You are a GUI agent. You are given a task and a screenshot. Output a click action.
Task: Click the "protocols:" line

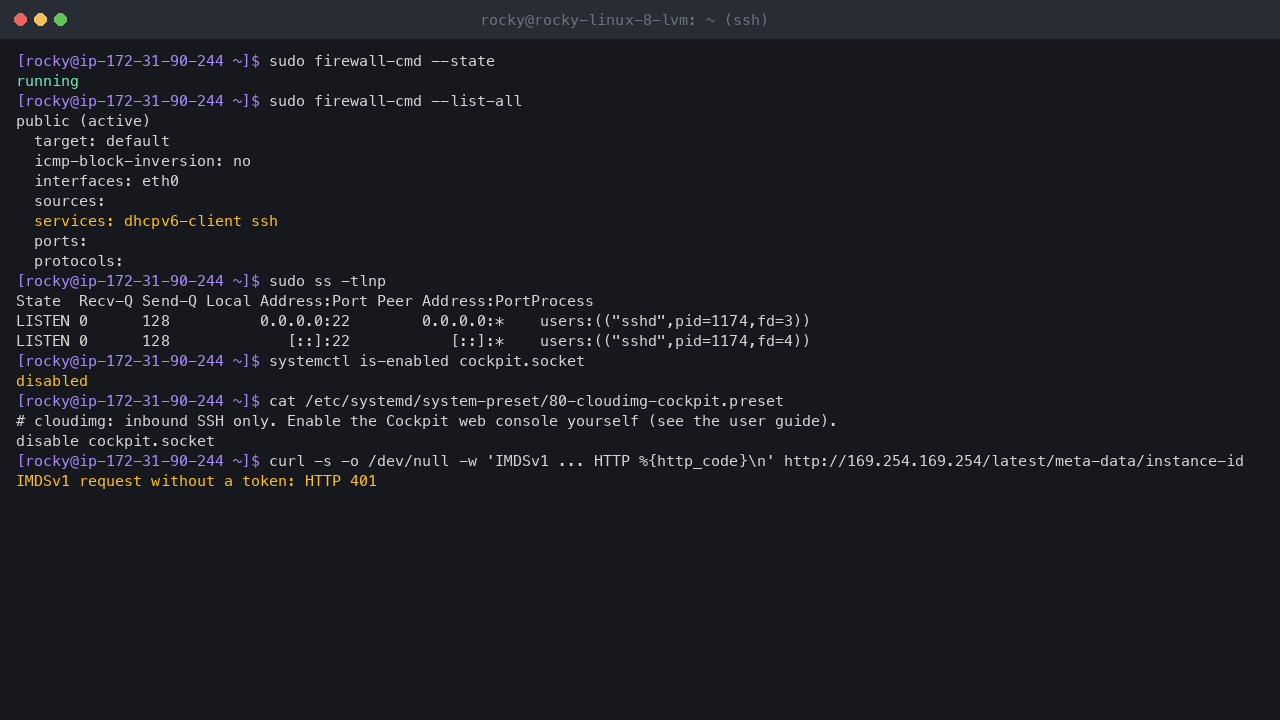[x=79, y=261]
